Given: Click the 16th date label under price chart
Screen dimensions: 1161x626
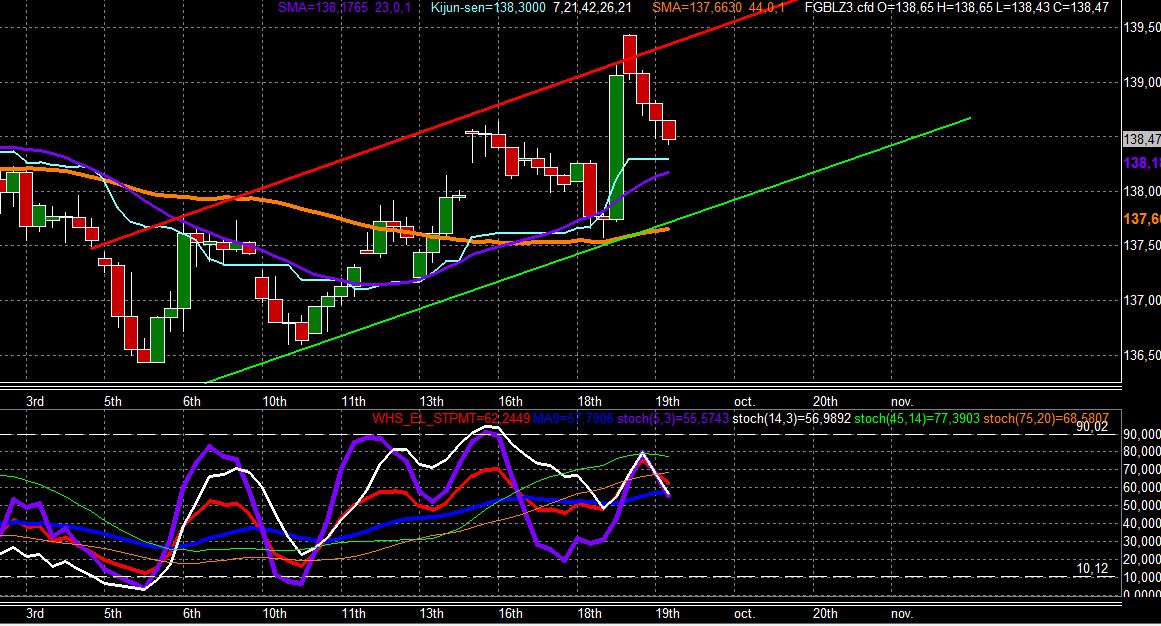Looking at the screenshot, I should 510,402.
